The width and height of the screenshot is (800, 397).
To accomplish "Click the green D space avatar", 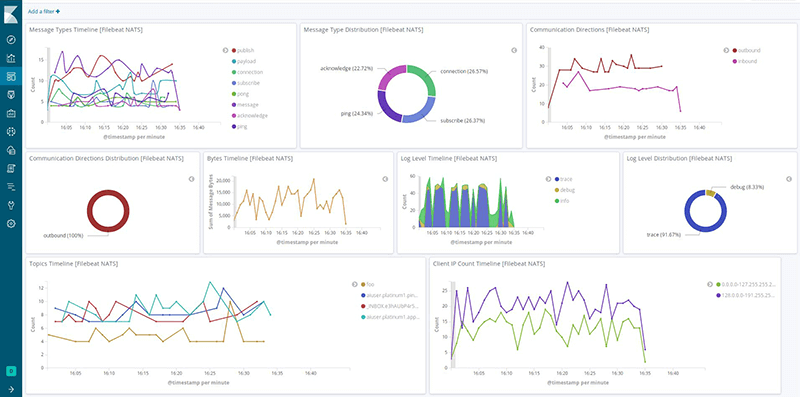I will coord(10,371).
